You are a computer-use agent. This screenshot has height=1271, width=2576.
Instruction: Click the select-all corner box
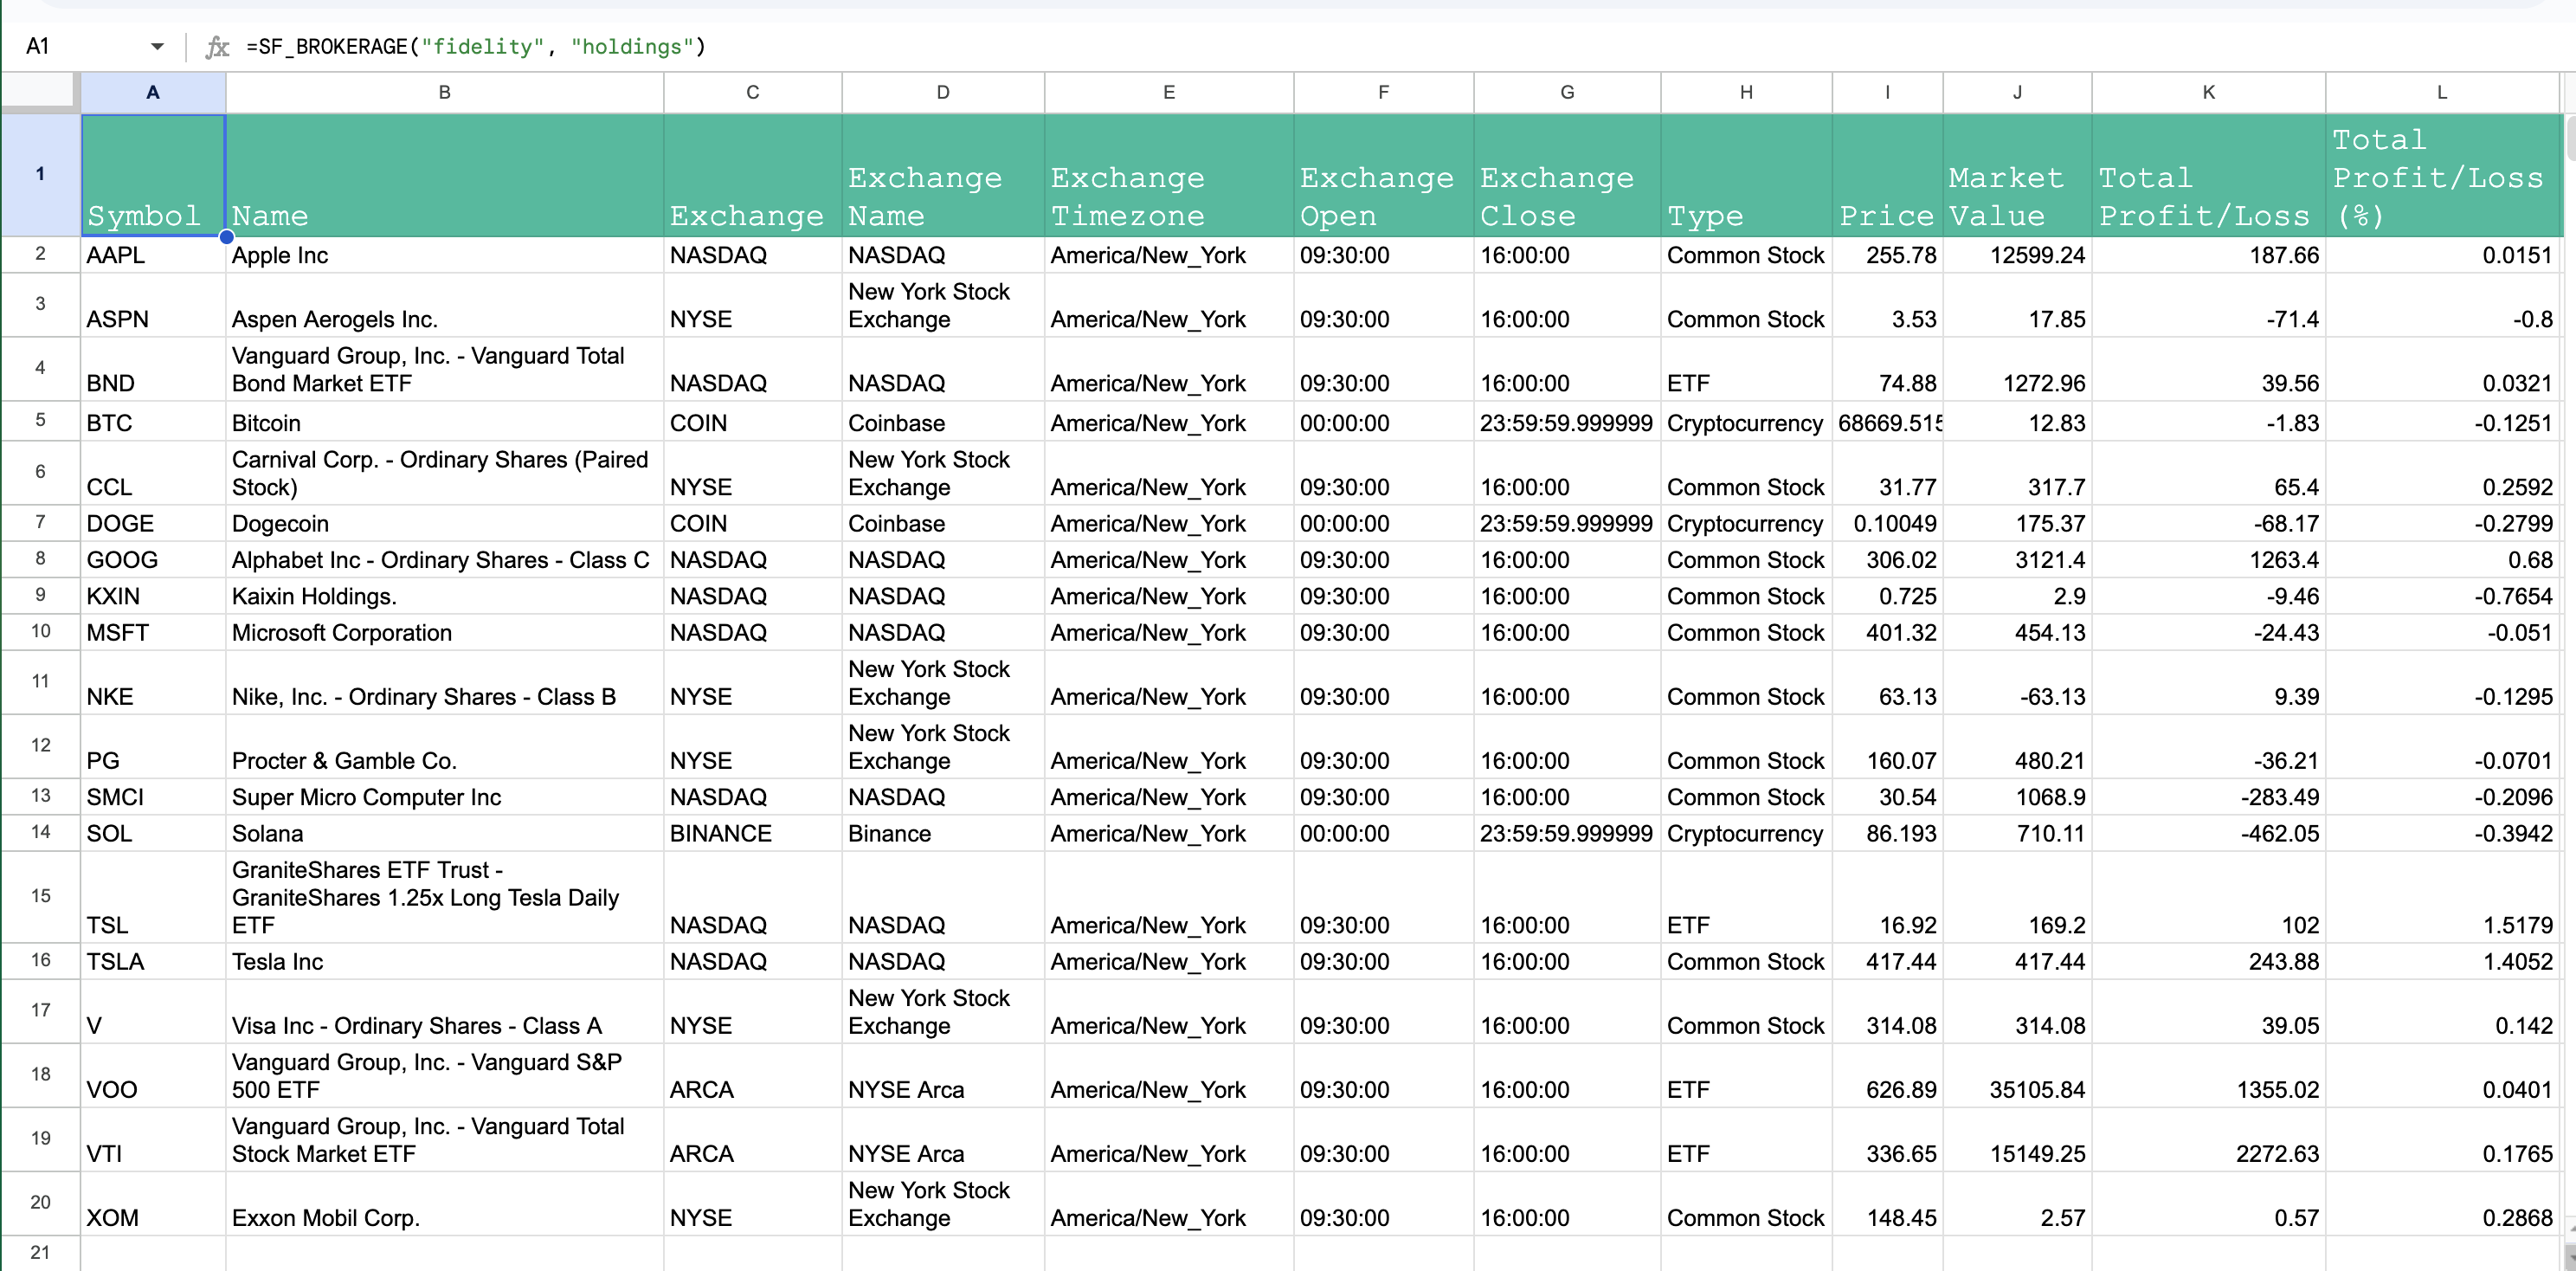[x=40, y=92]
